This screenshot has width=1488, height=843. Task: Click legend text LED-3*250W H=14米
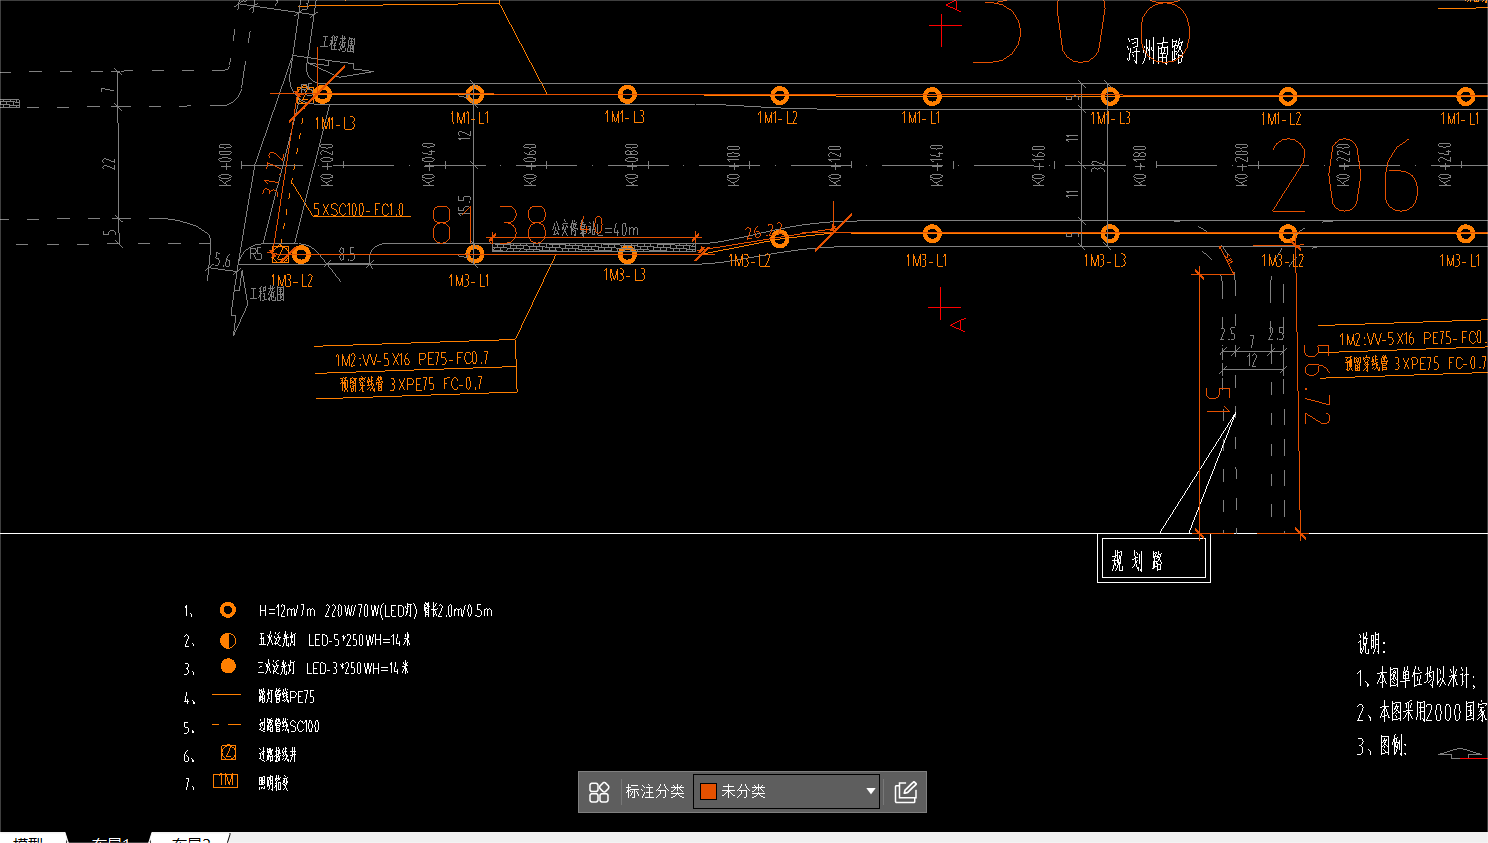tap(357, 668)
